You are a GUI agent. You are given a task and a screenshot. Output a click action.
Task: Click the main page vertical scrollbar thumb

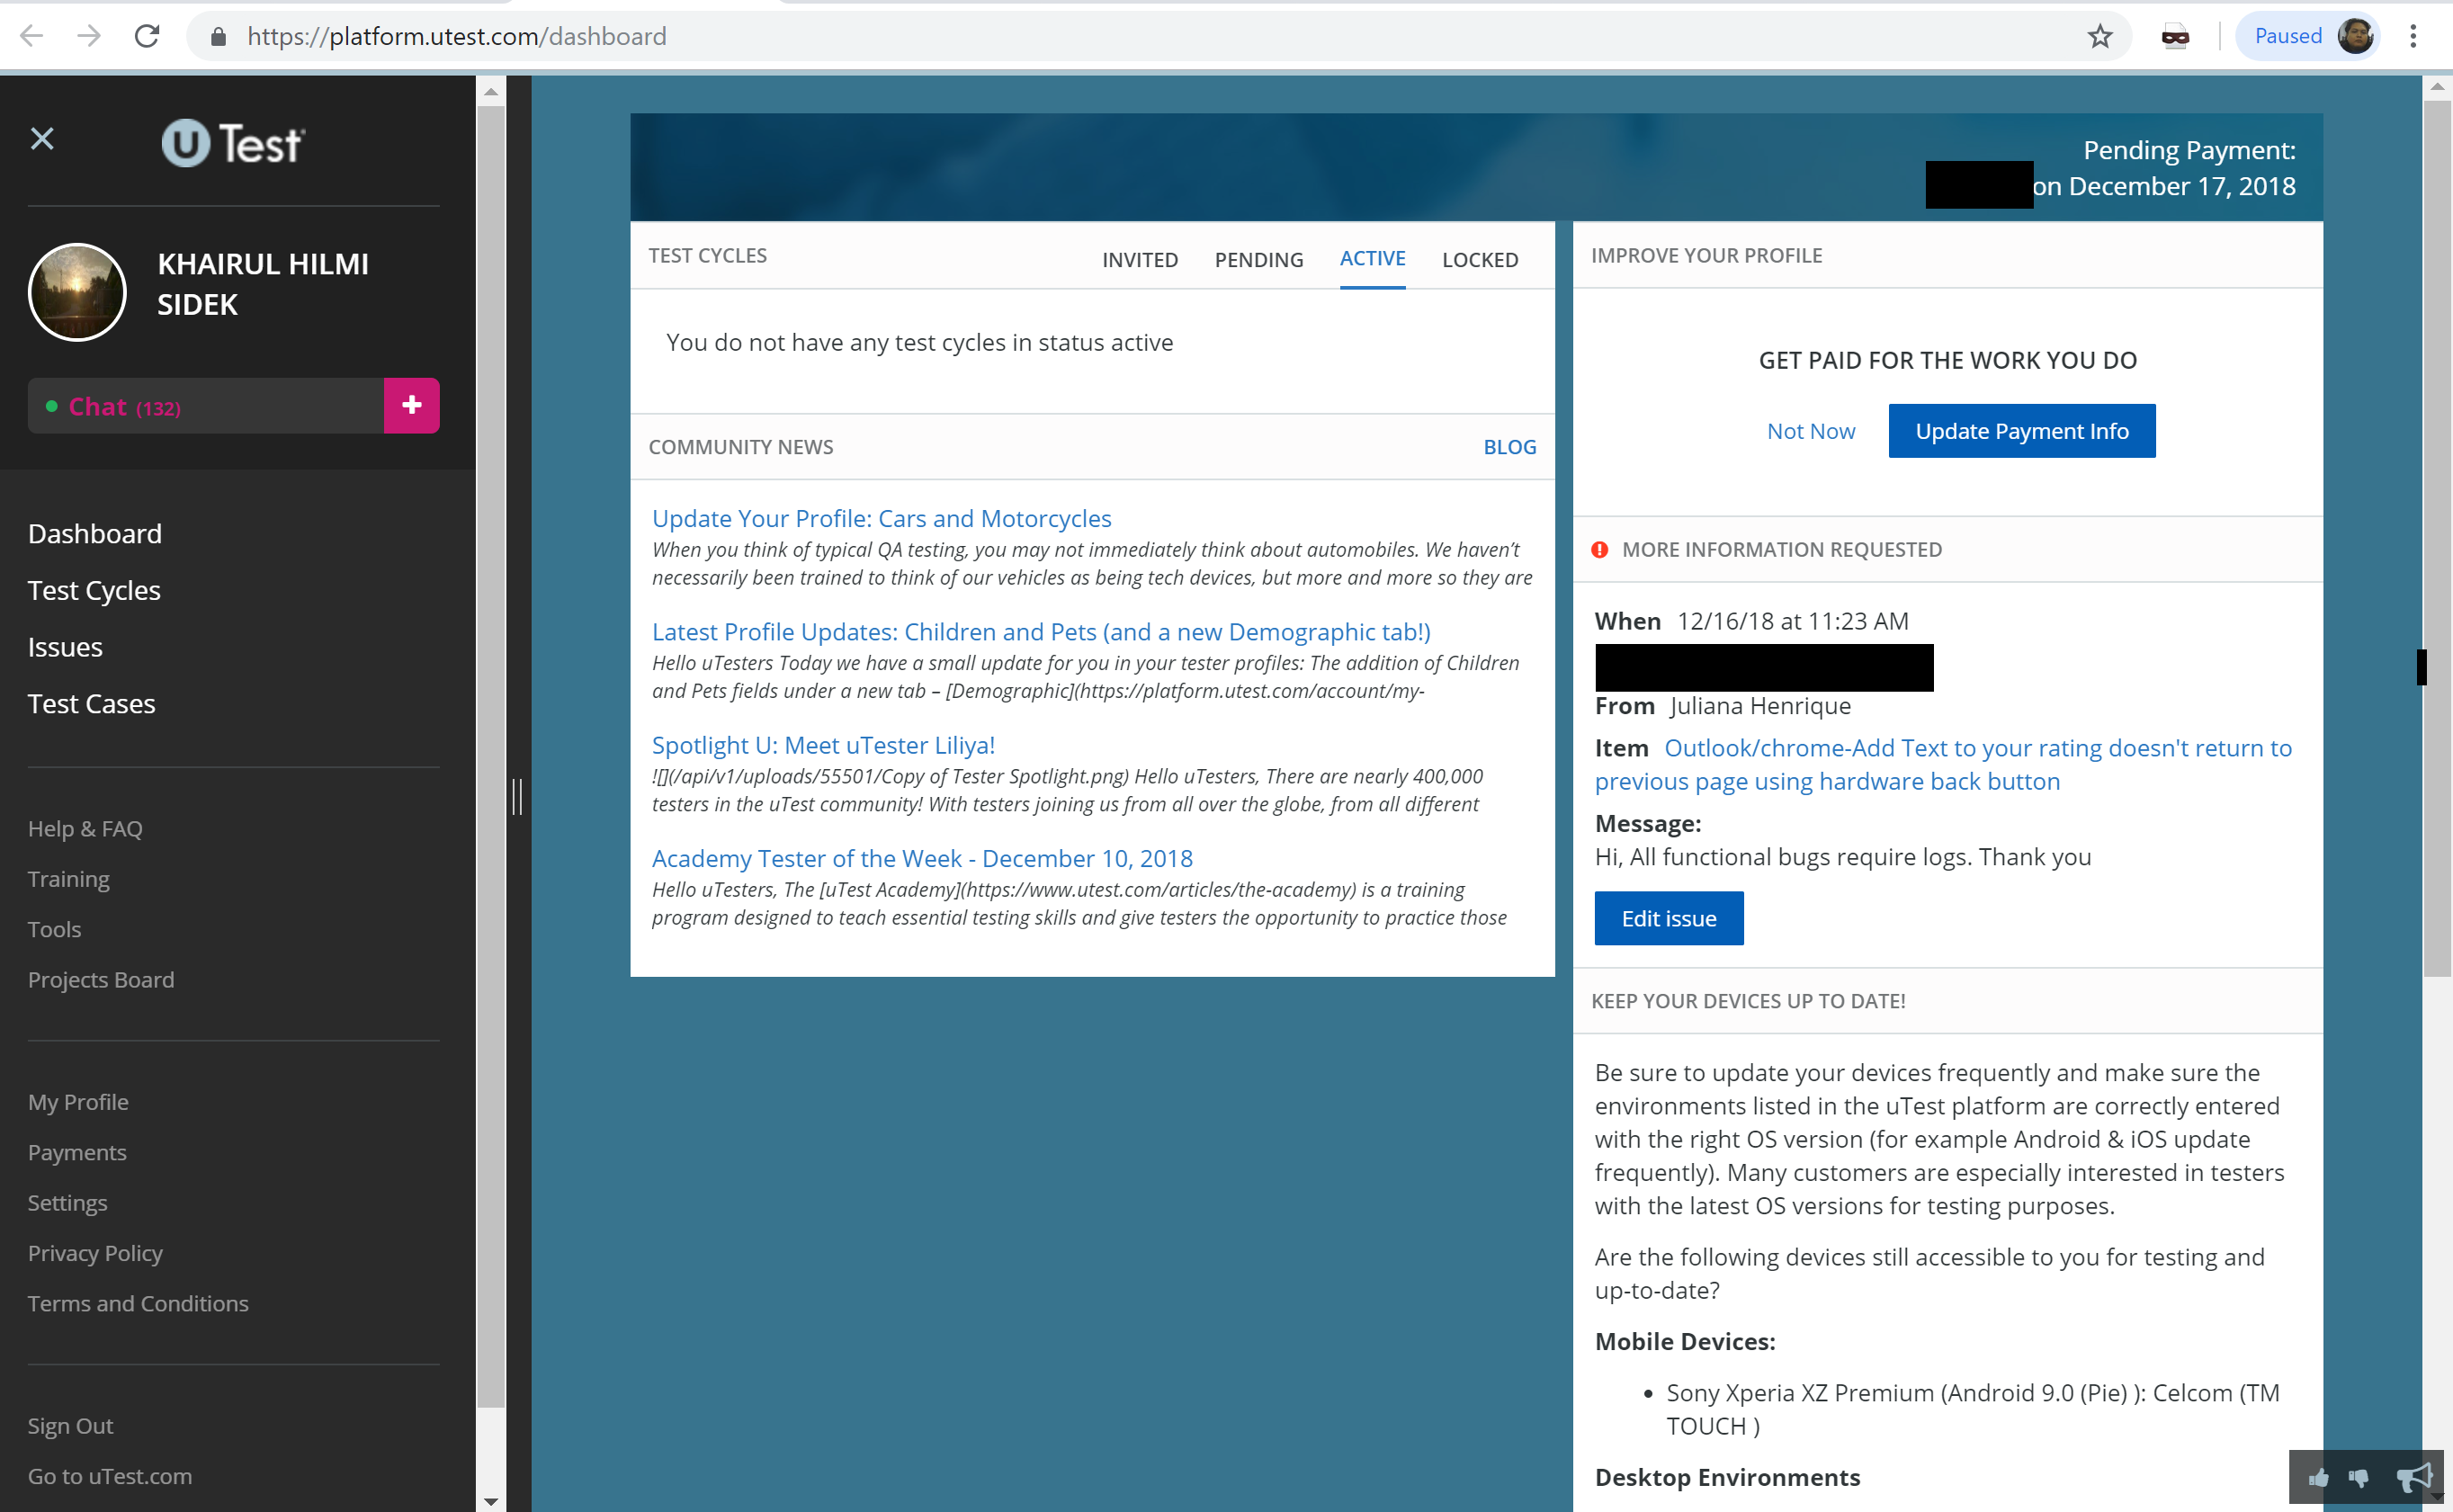point(2436,538)
